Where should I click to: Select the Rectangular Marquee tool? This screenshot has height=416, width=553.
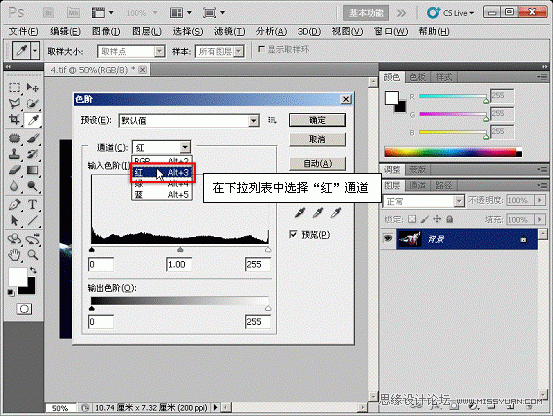(x=14, y=87)
